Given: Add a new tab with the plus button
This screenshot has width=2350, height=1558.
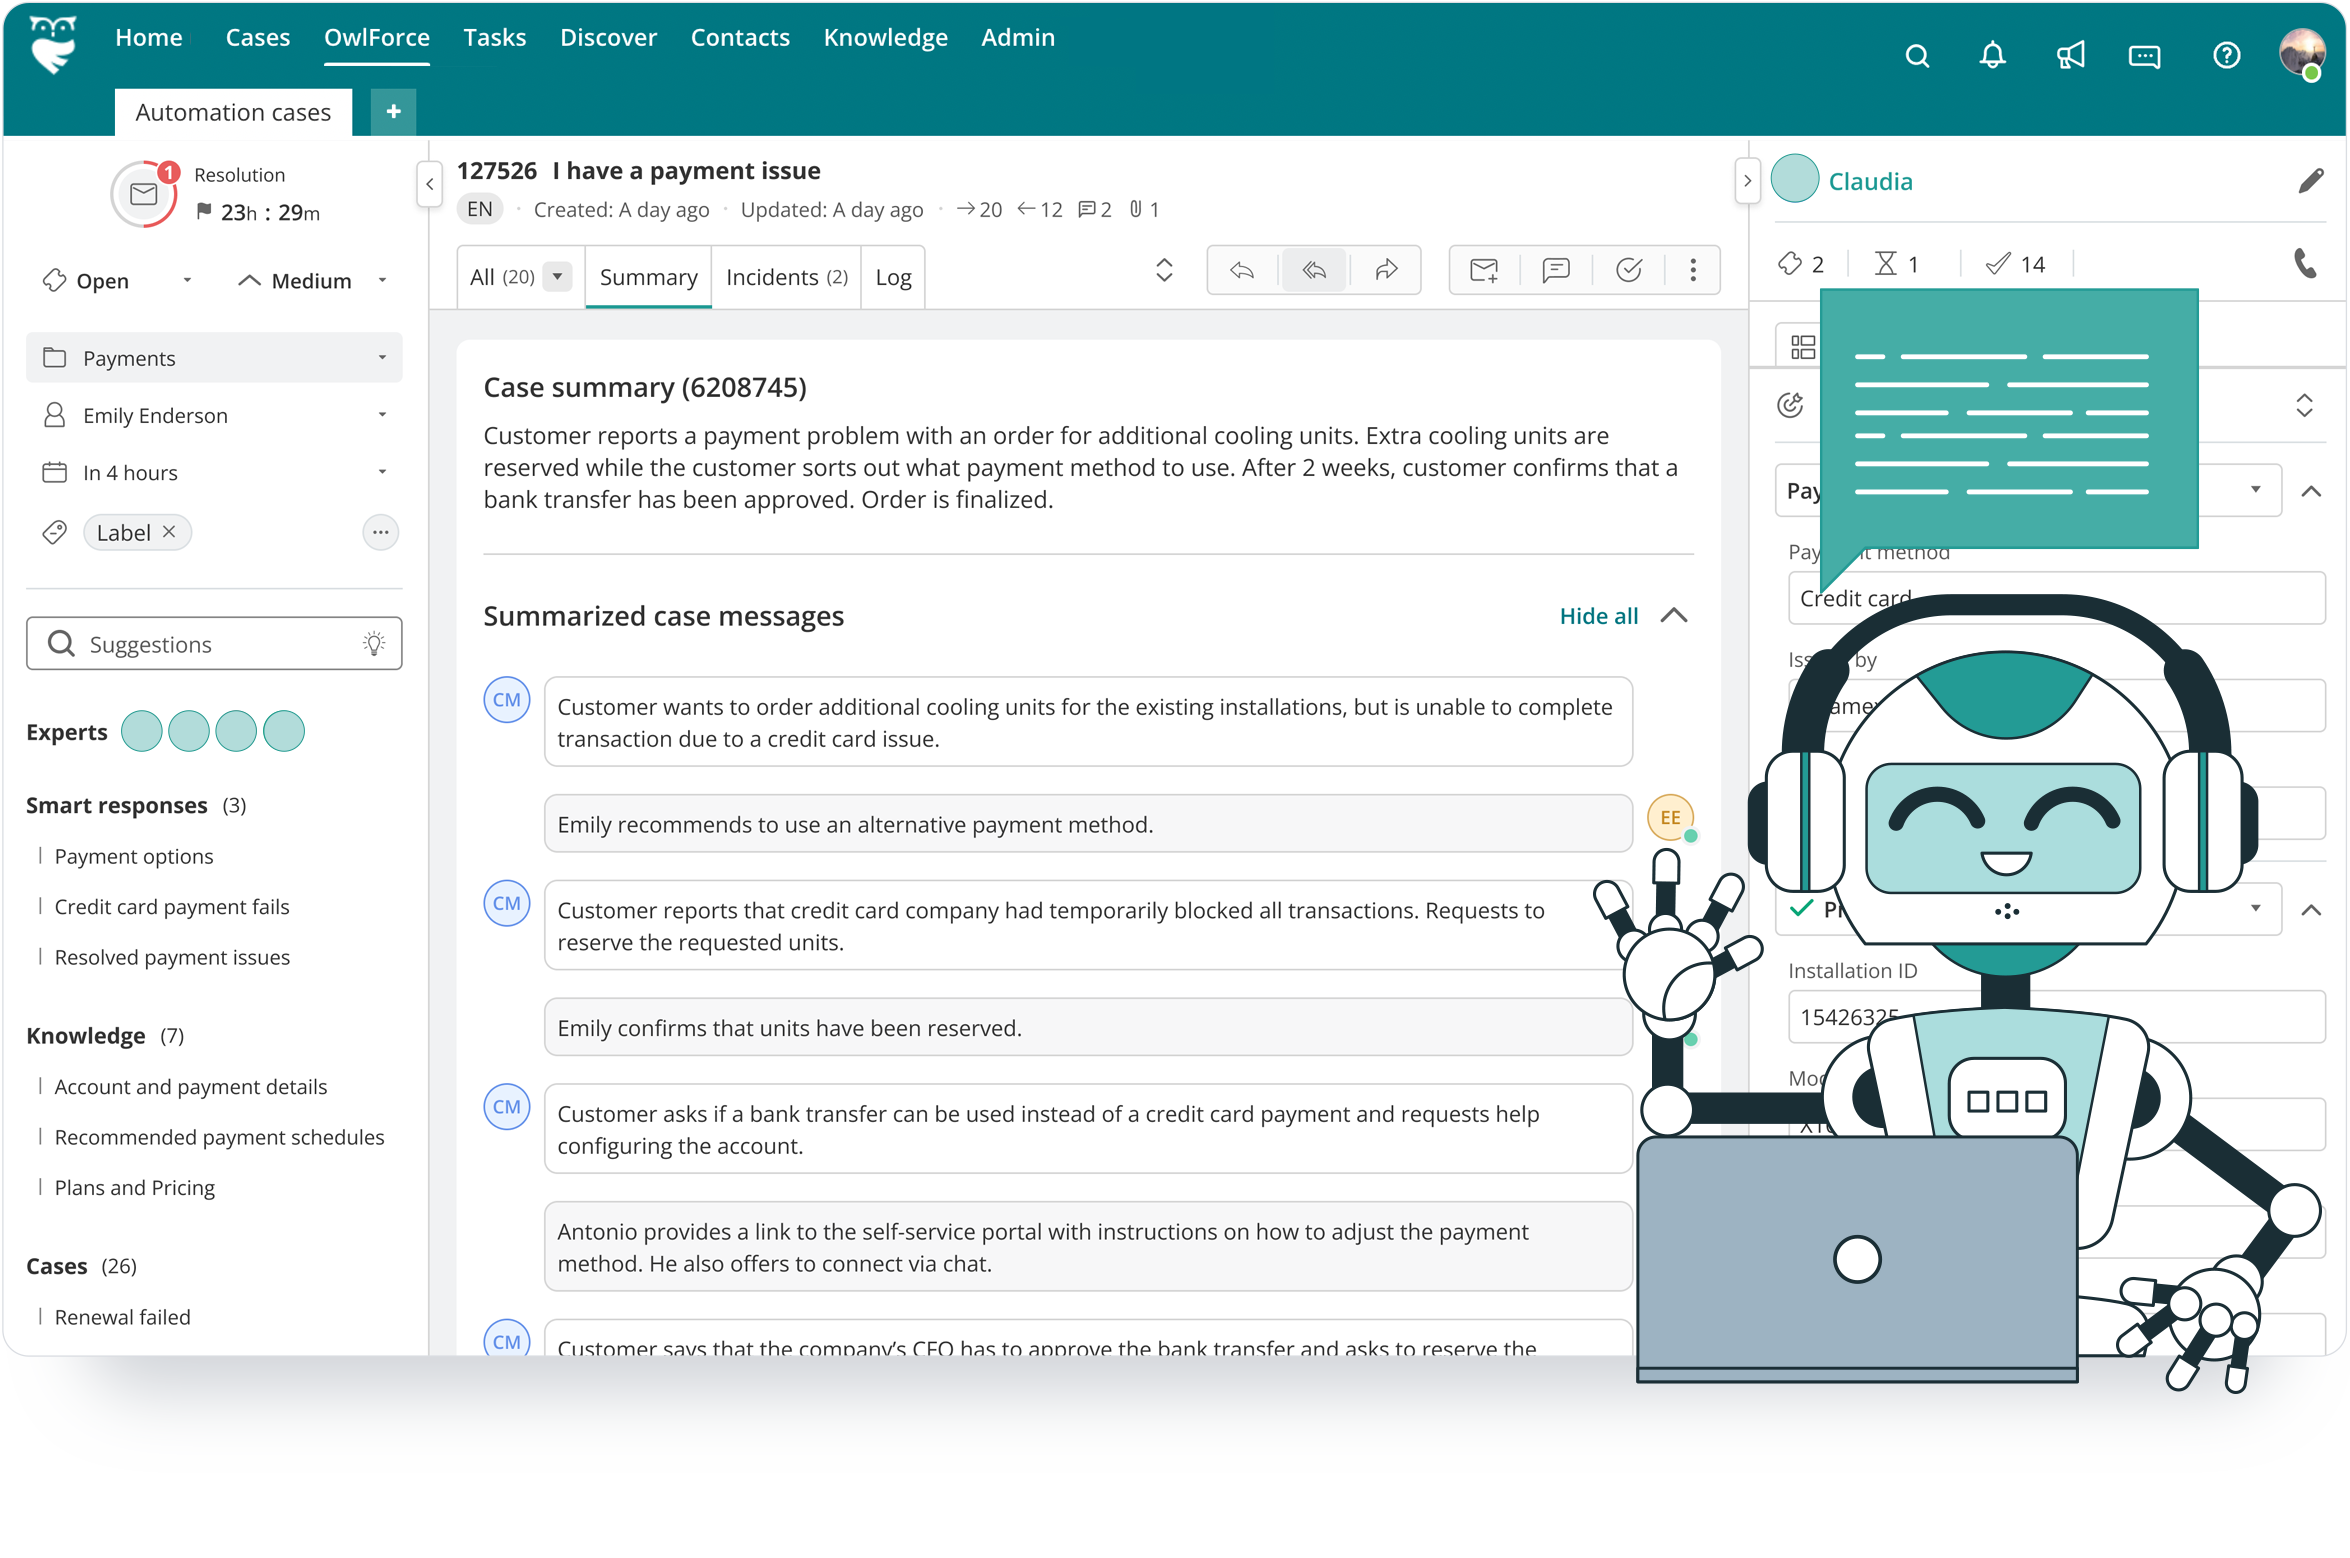Looking at the screenshot, I should point(393,111).
